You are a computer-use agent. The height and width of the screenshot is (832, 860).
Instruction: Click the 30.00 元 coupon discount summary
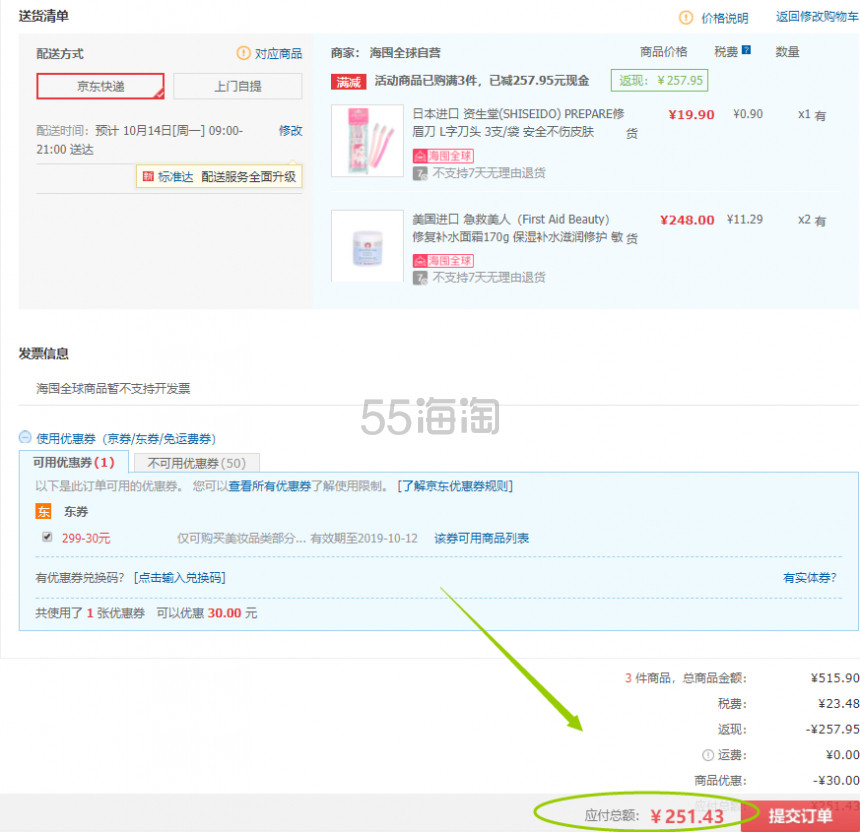232,613
